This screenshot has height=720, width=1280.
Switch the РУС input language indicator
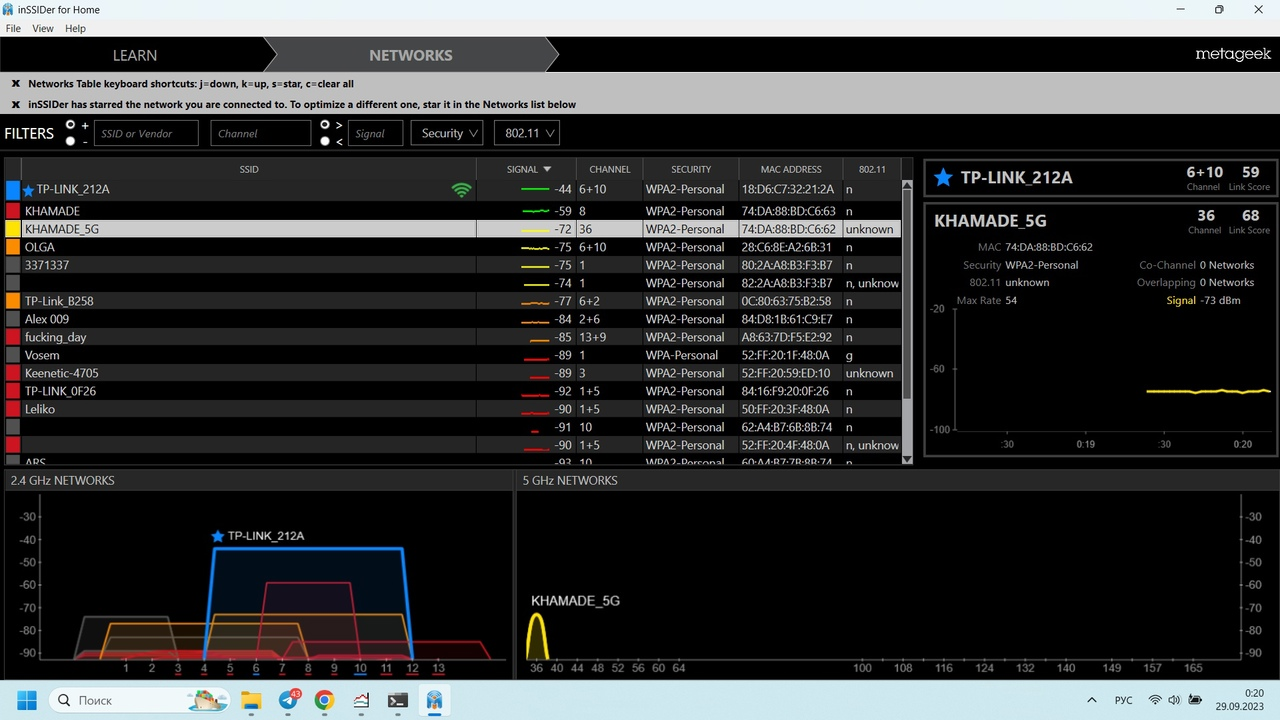pos(1124,700)
